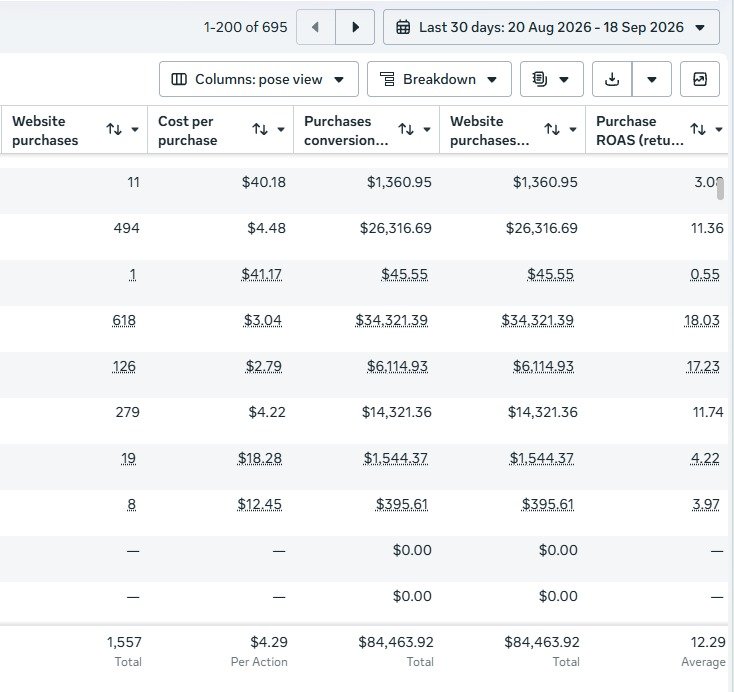734x692 pixels.
Task: Sort by Website purchases column arrows
Action: click(x=114, y=129)
